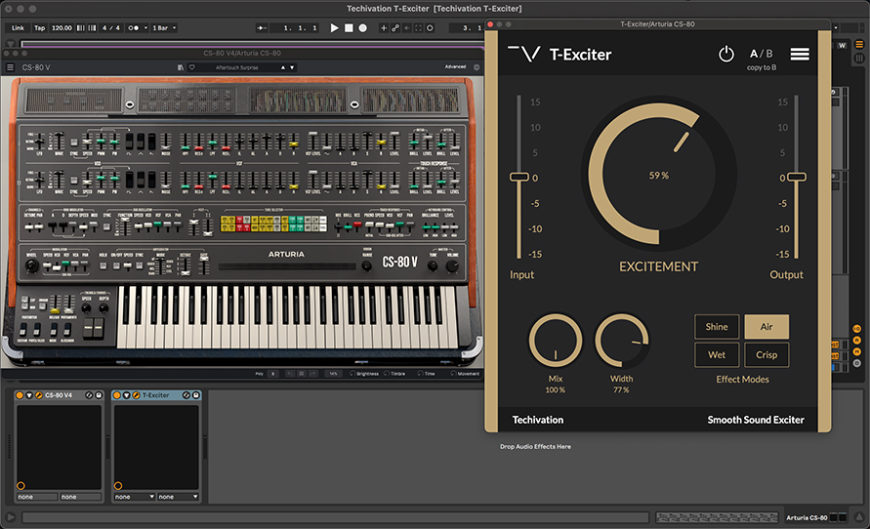Click the T-Exciter Input level fader handle
Screen dimensions: 870x529
pos(519,177)
